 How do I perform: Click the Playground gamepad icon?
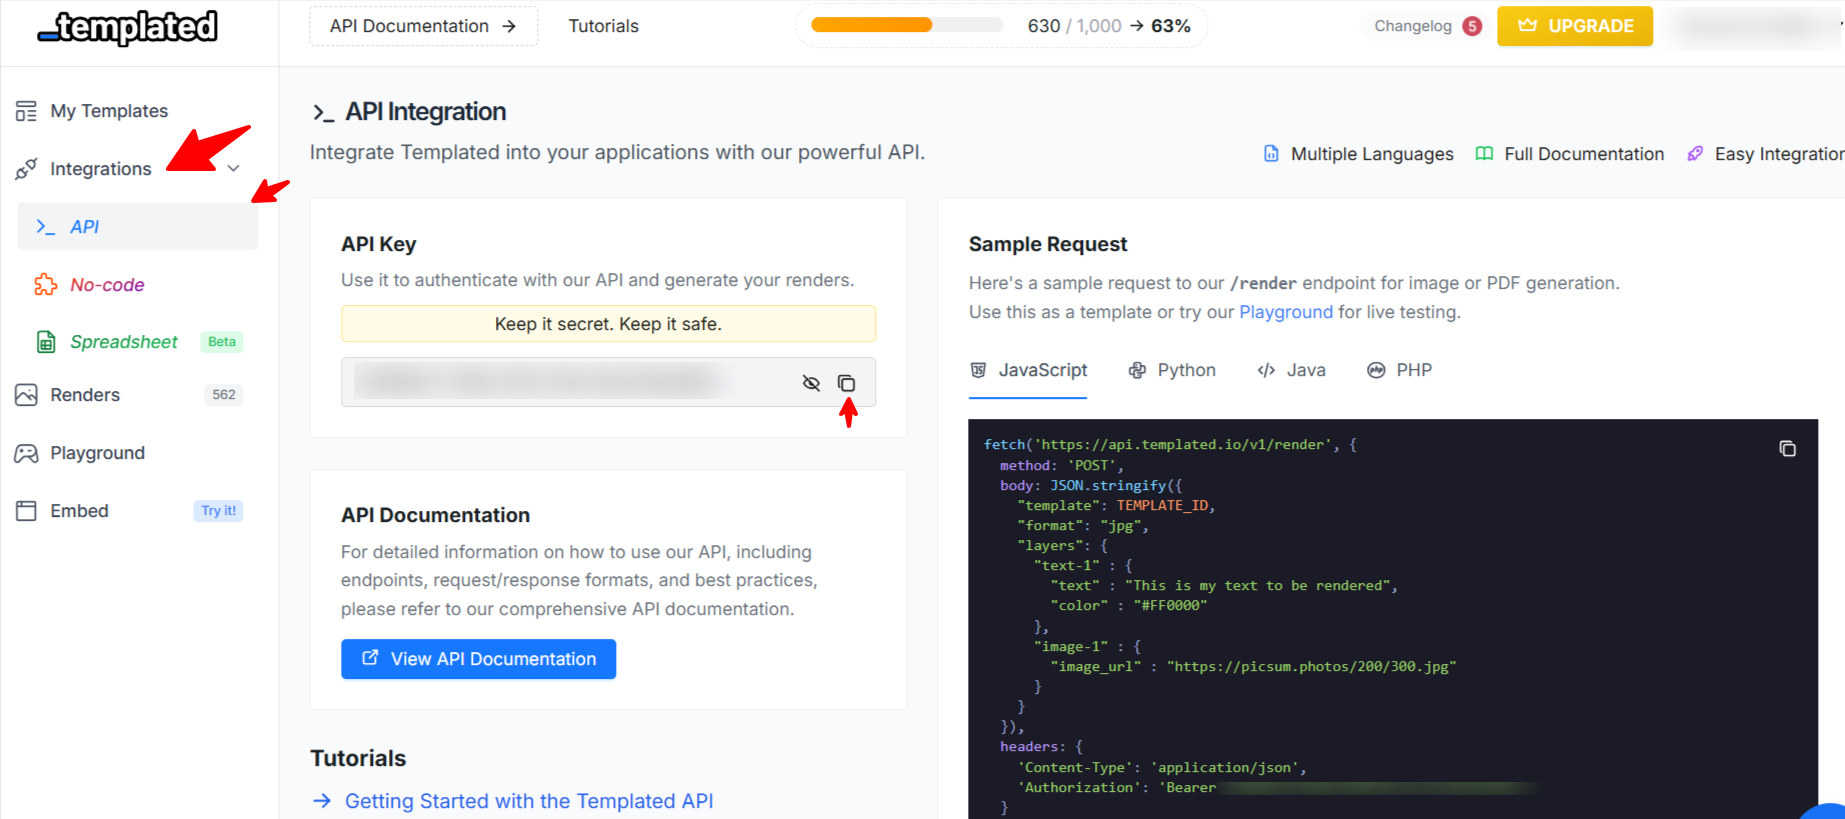tap(26, 453)
